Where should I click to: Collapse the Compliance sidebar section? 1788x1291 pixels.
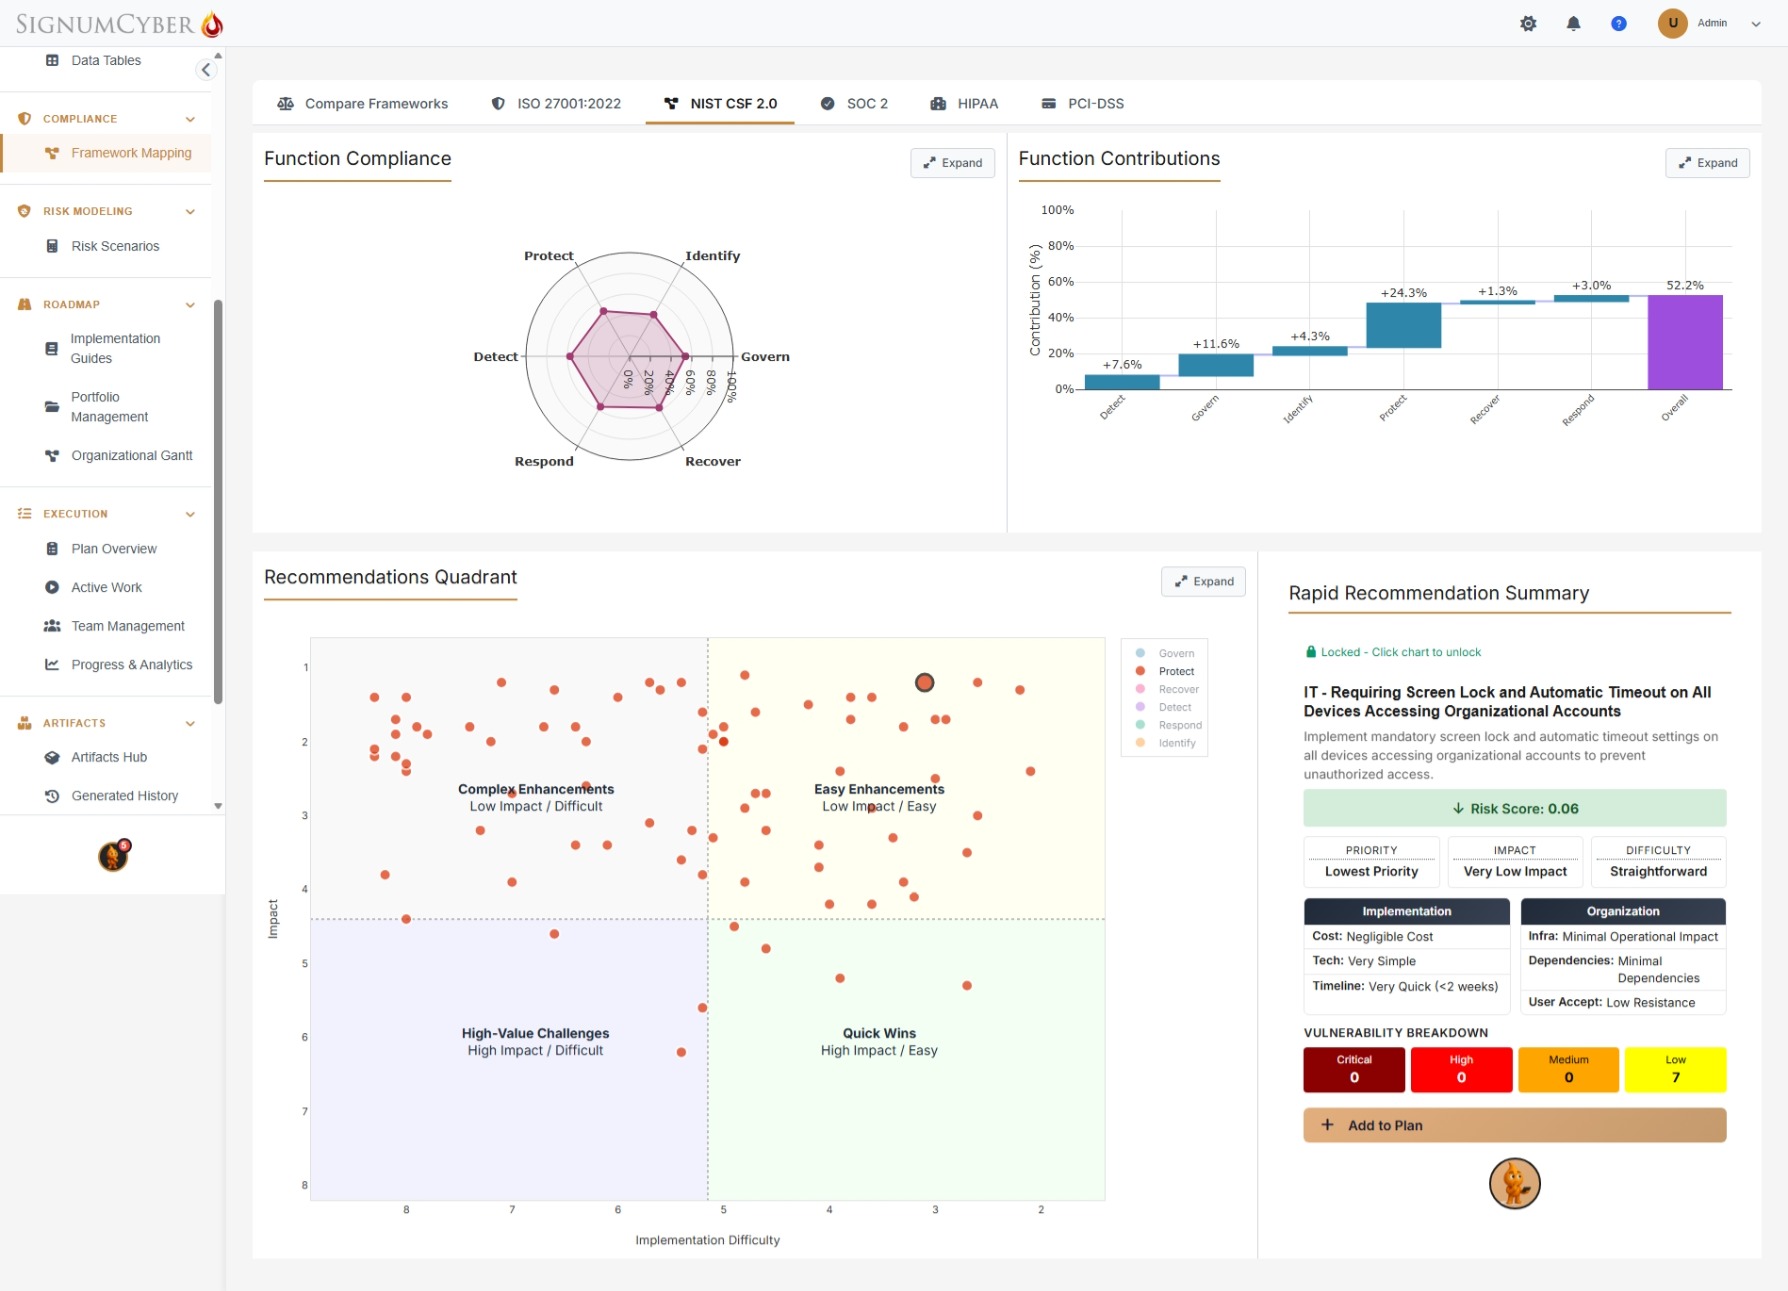(x=190, y=119)
